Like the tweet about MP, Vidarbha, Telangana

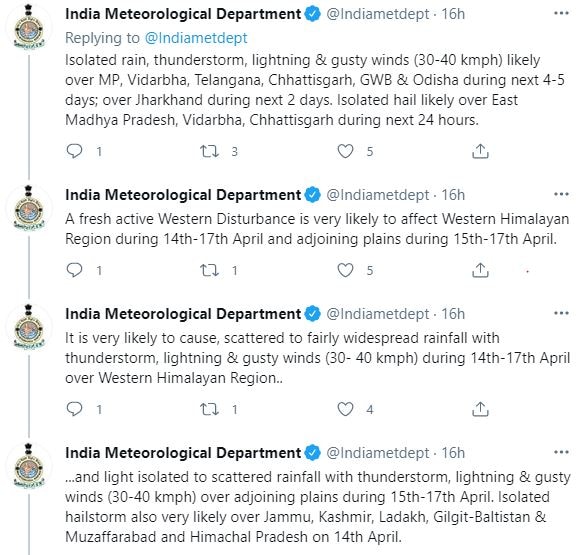point(345,151)
